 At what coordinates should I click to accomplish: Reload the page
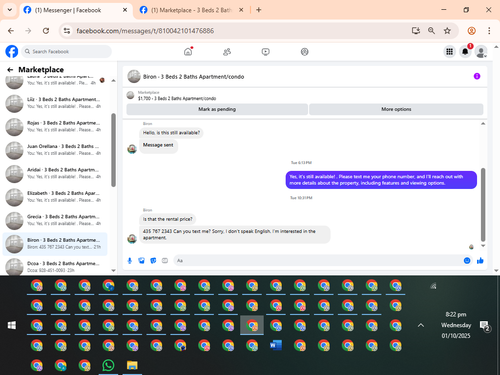tap(46, 31)
